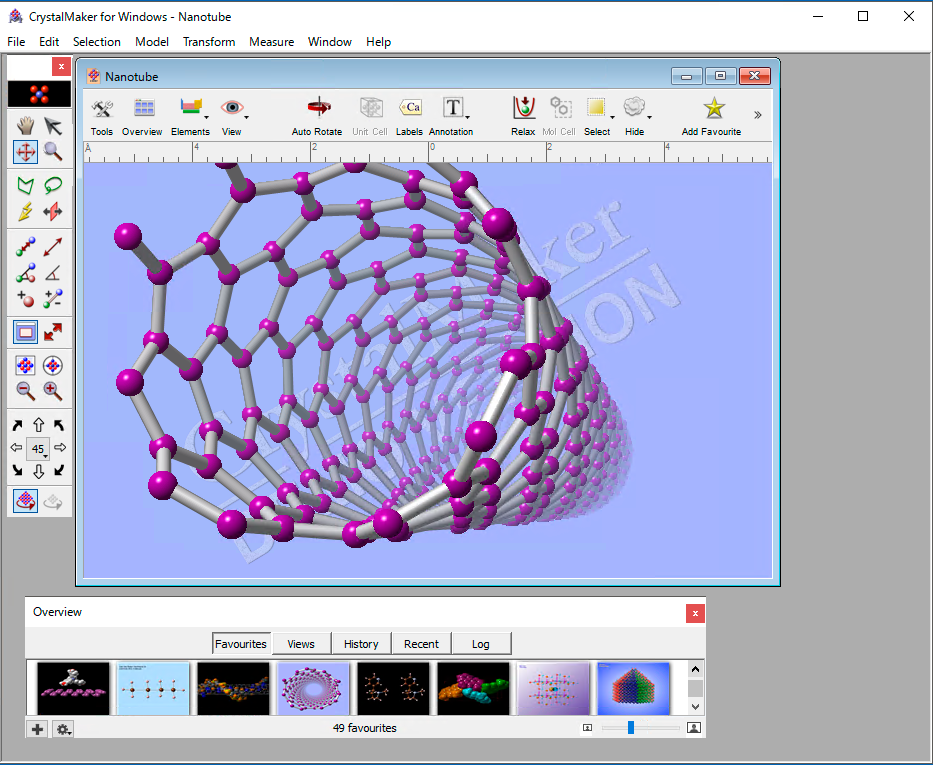Image resolution: width=933 pixels, height=765 pixels.
Task: Switch to the Favourites tab
Action: (x=241, y=644)
